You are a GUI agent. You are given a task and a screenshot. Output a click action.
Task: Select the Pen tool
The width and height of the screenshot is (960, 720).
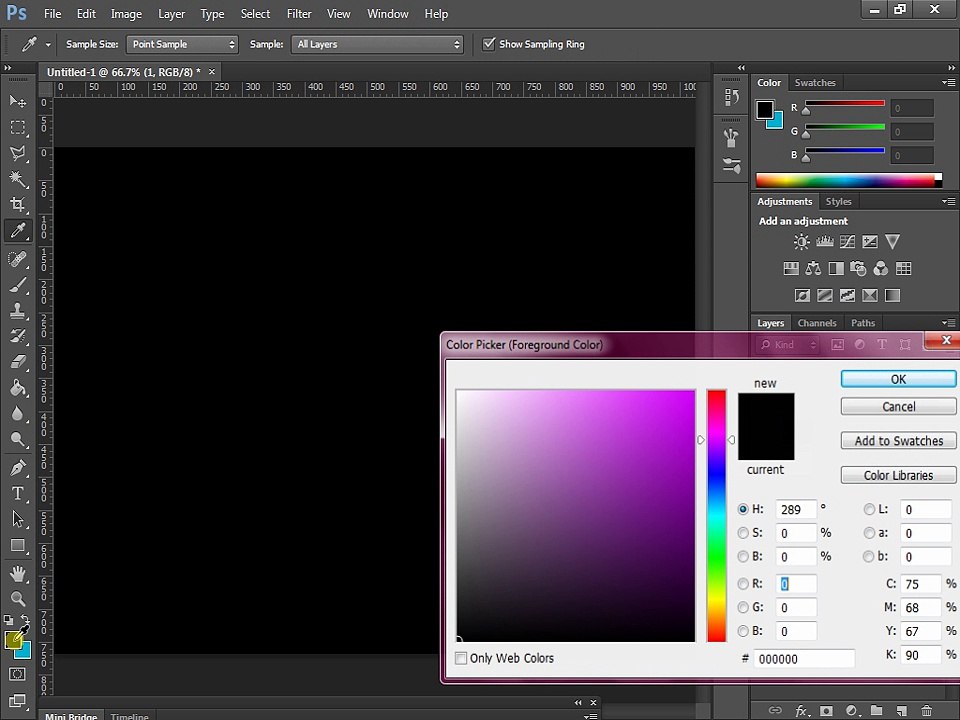pyautogui.click(x=18, y=467)
